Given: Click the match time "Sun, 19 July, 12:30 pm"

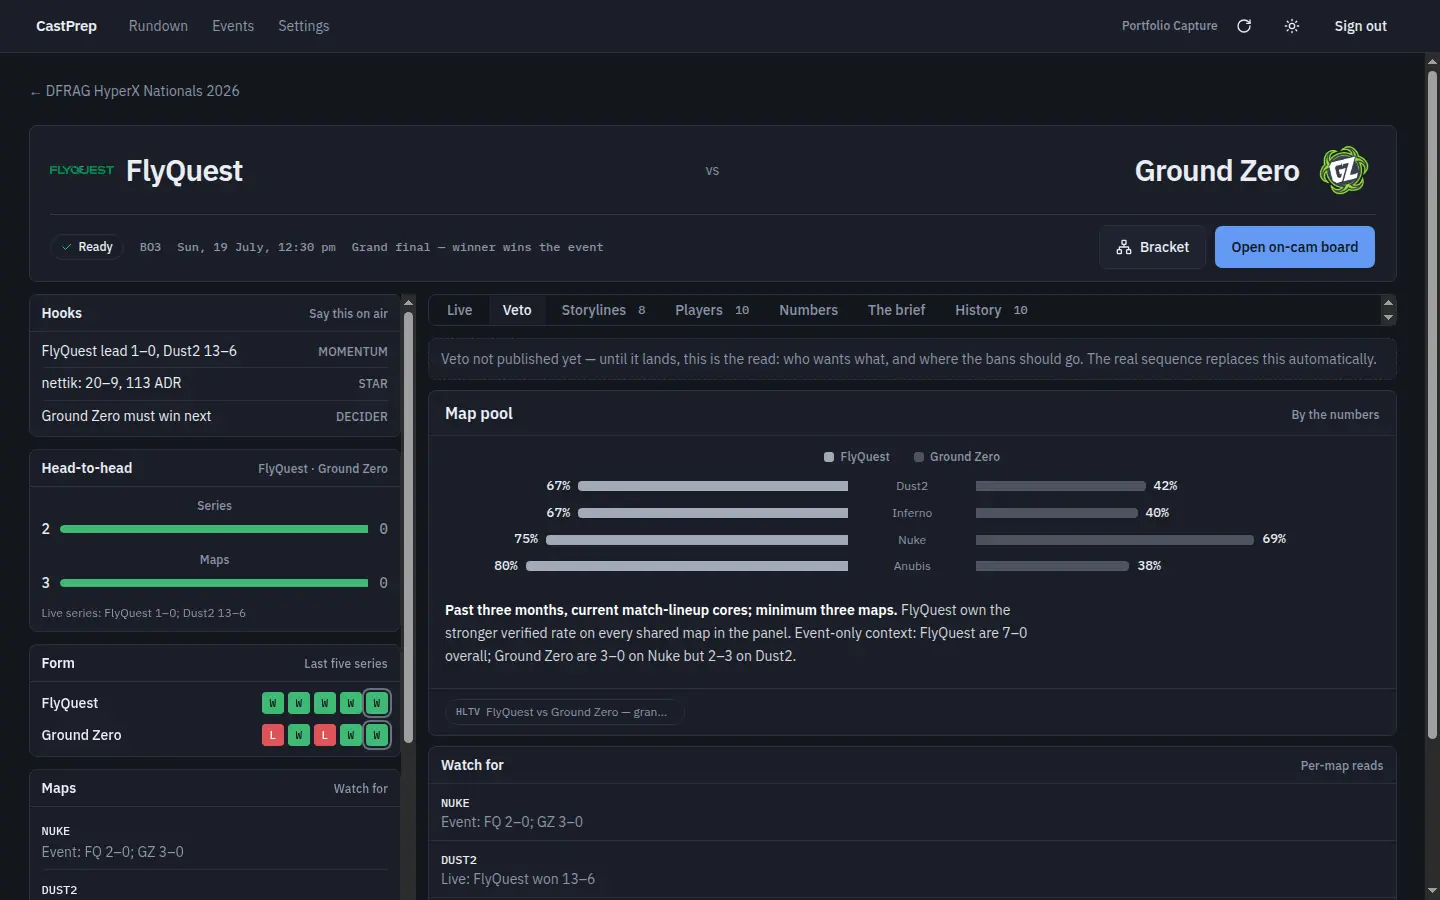Looking at the screenshot, I should click(x=256, y=247).
